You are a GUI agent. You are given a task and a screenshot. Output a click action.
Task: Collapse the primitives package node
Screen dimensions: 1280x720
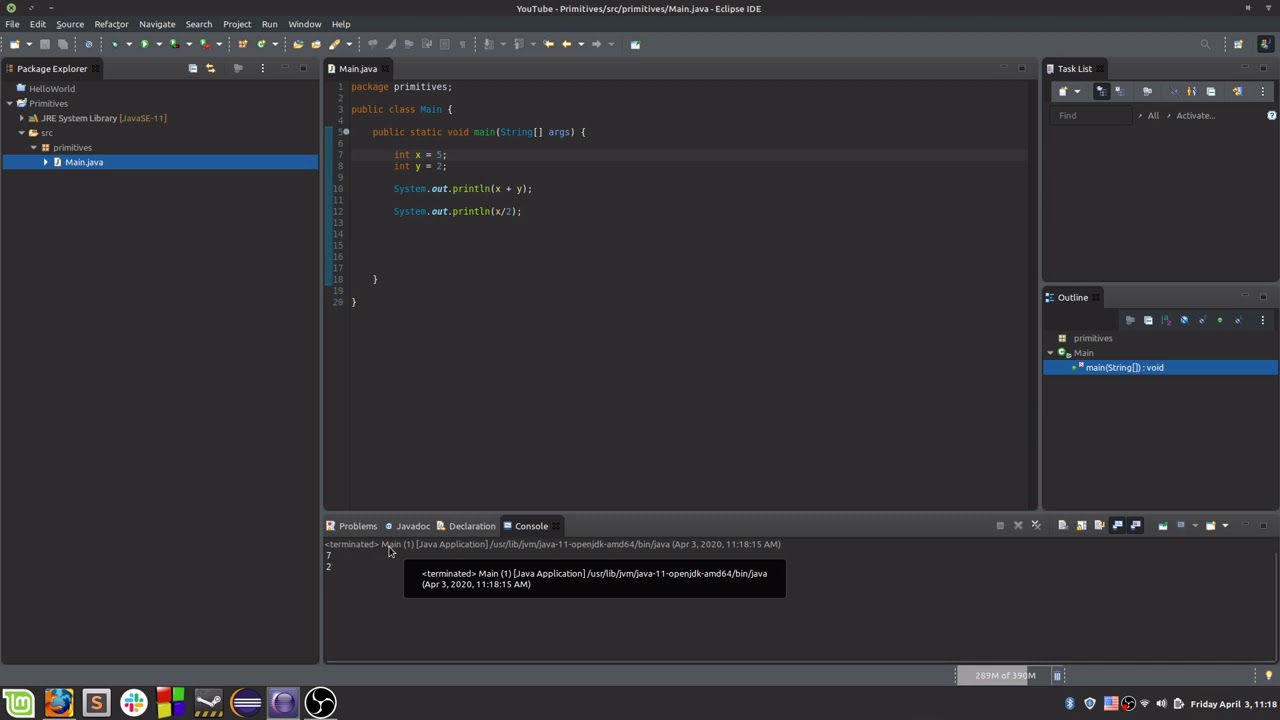point(33,147)
